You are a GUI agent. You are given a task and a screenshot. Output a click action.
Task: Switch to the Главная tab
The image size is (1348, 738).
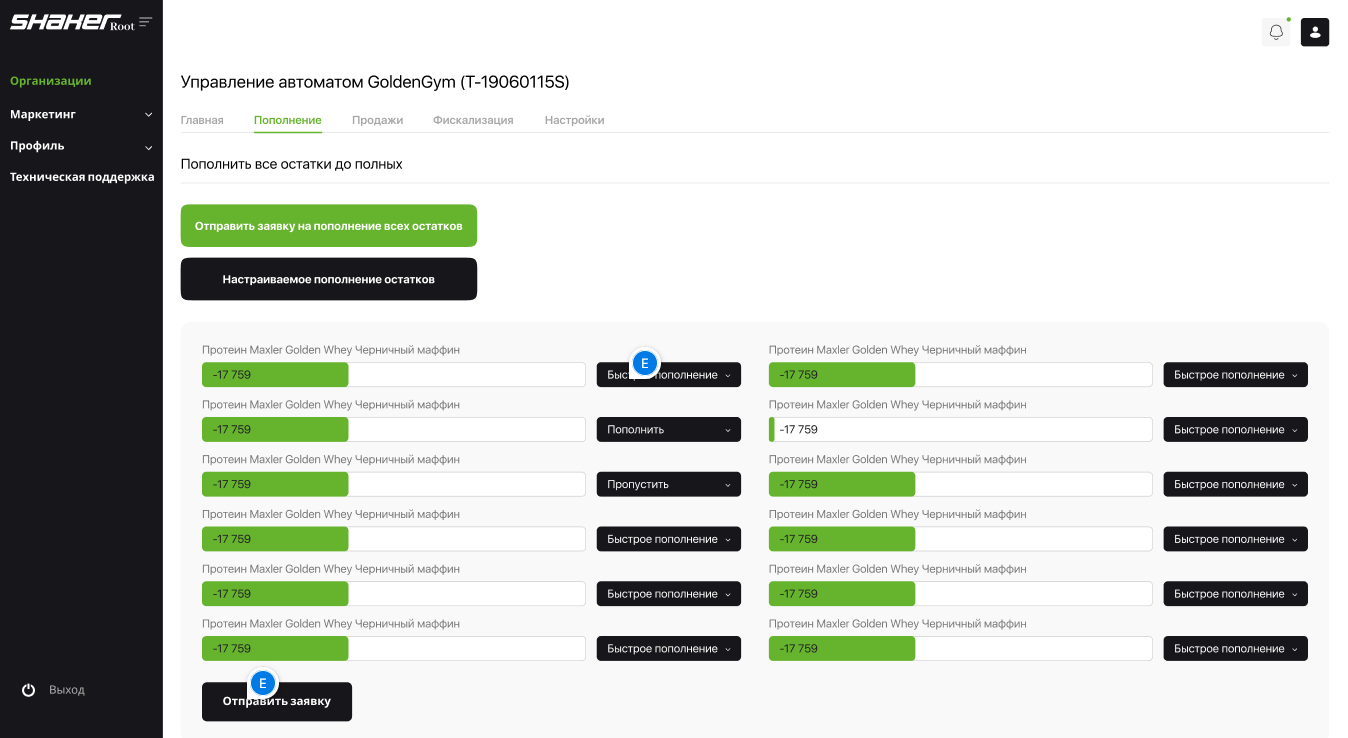coord(202,120)
